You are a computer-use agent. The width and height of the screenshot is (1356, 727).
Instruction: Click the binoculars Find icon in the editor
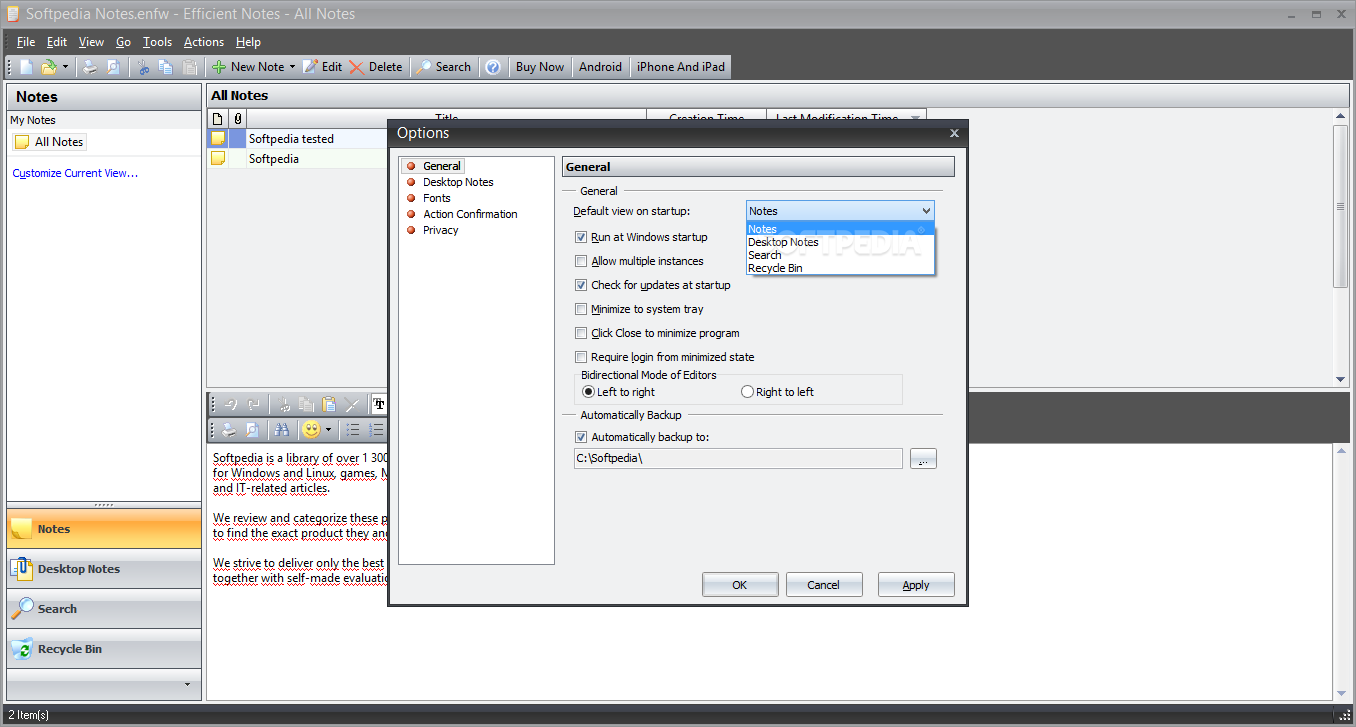282,430
